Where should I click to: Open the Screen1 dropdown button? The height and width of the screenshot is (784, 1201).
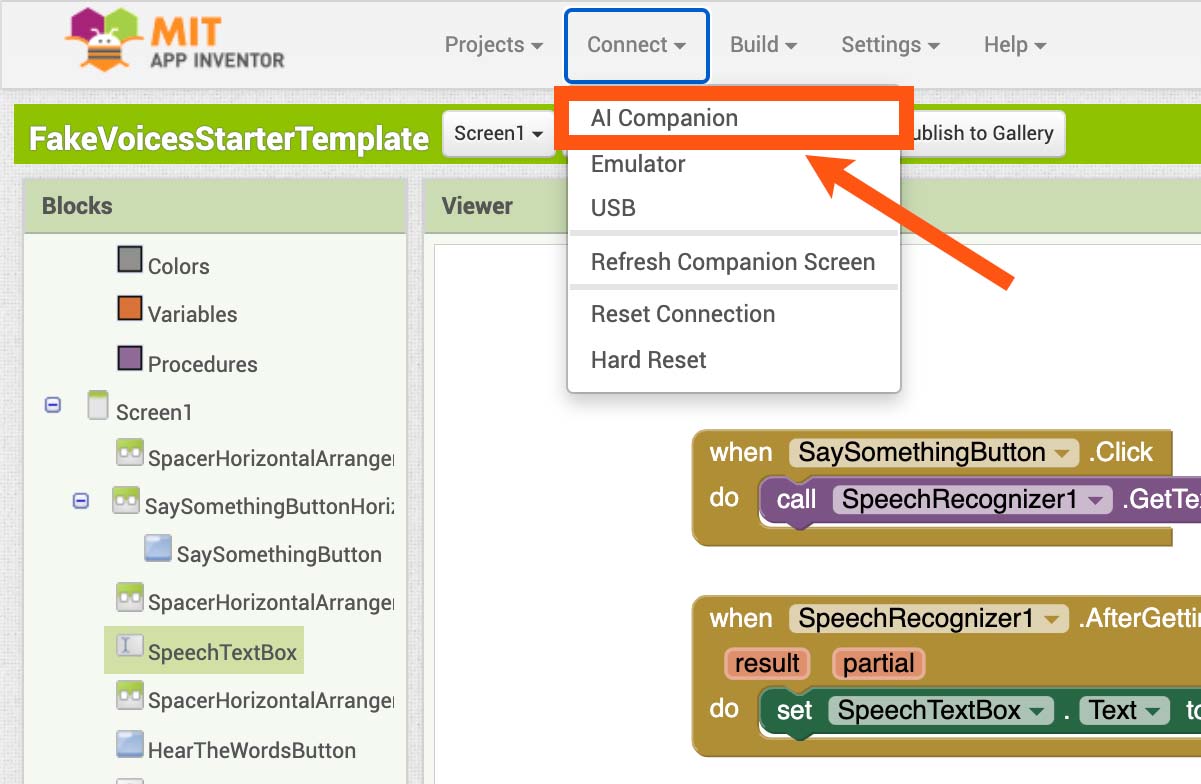point(498,133)
